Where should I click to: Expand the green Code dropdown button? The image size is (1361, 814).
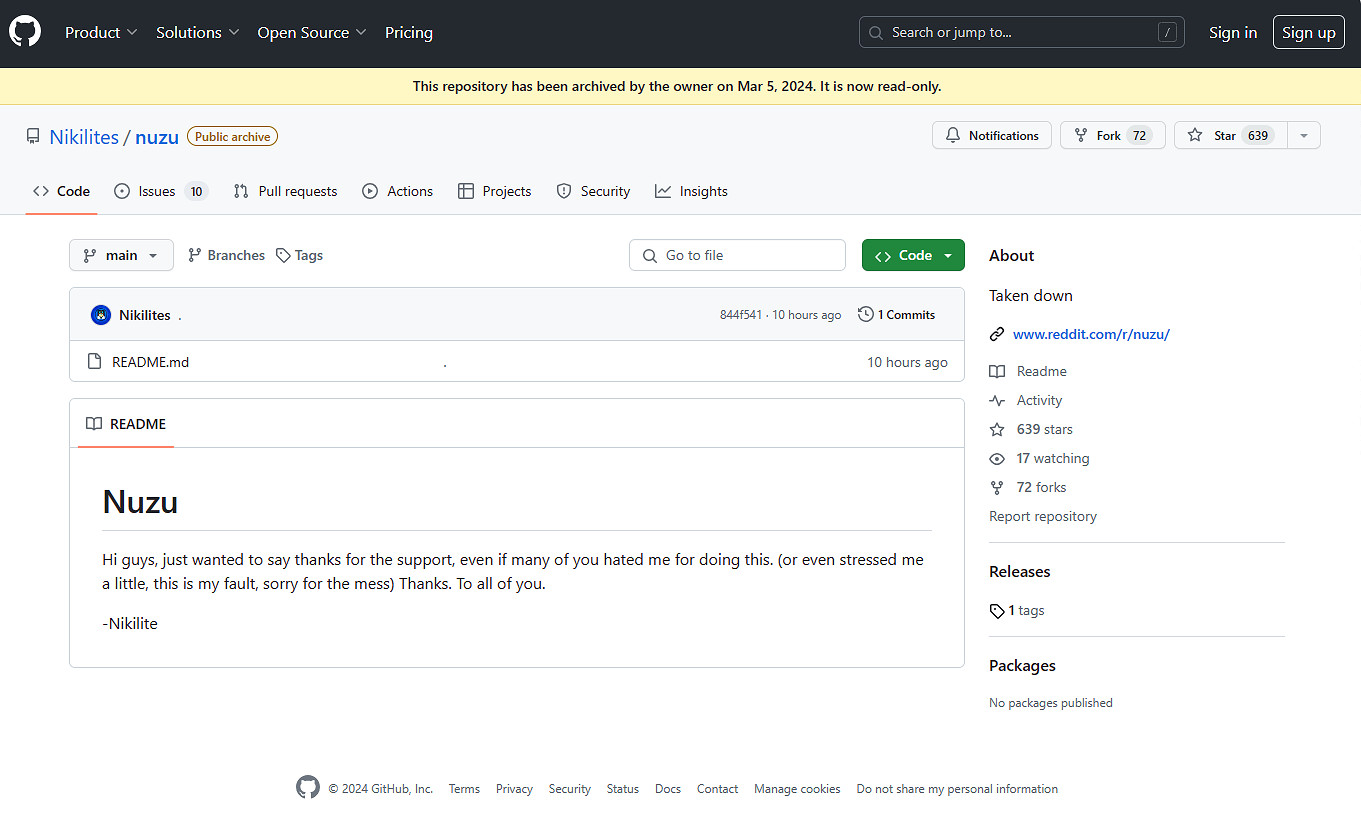(913, 255)
